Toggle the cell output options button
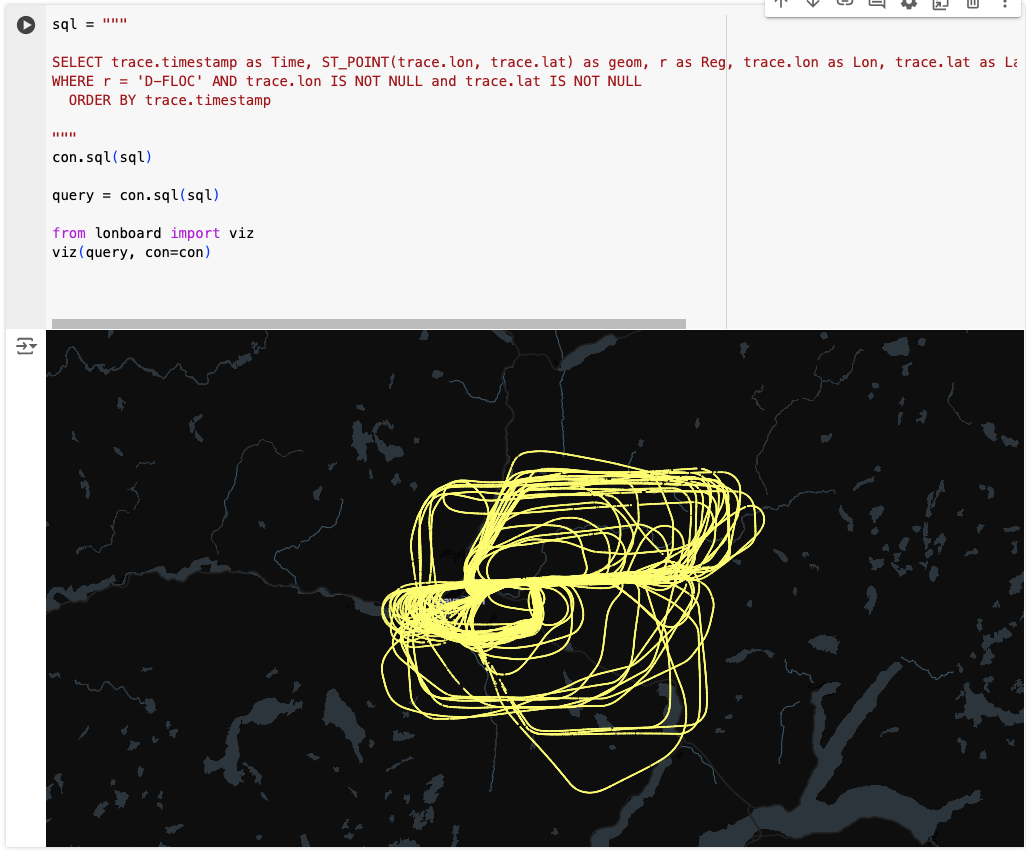The image size is (1026, 855). point(26,346)
